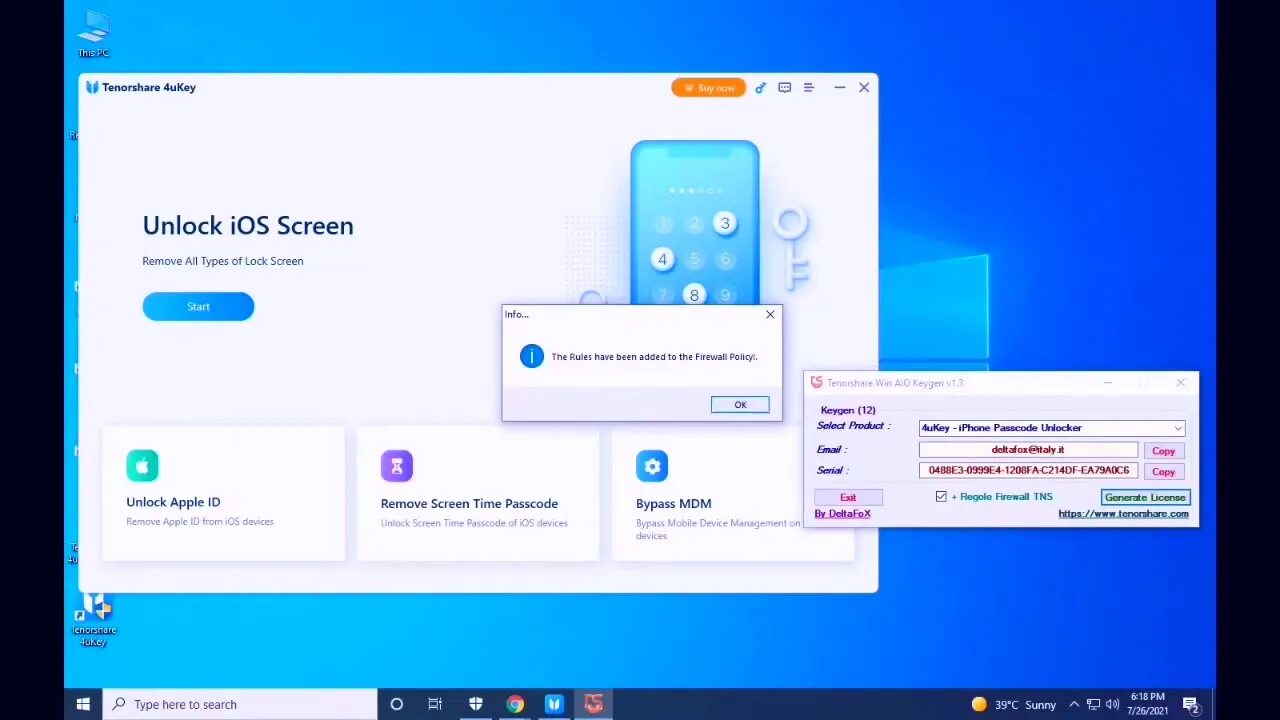Screen dimensions: 1280x720
Task: Open the weather widget showing 39°C Sunny
Action: pyautogui.click(x=1013, y=704)
